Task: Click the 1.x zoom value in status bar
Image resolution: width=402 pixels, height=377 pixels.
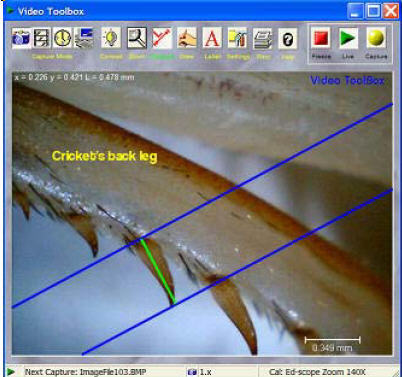Action: [x=205, y=372]
